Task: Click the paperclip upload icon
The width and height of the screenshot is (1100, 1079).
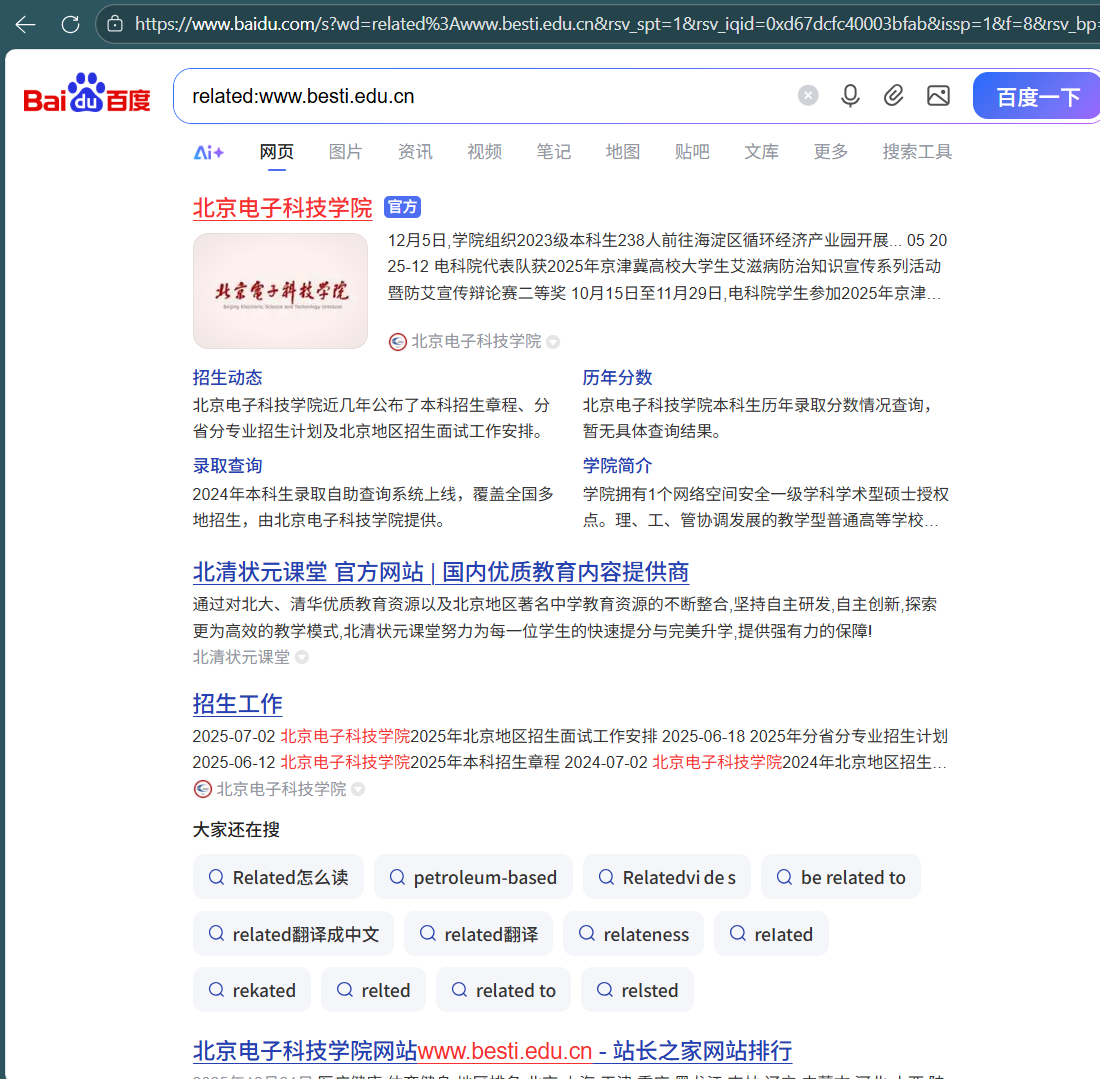Action: tap(894, 95)
